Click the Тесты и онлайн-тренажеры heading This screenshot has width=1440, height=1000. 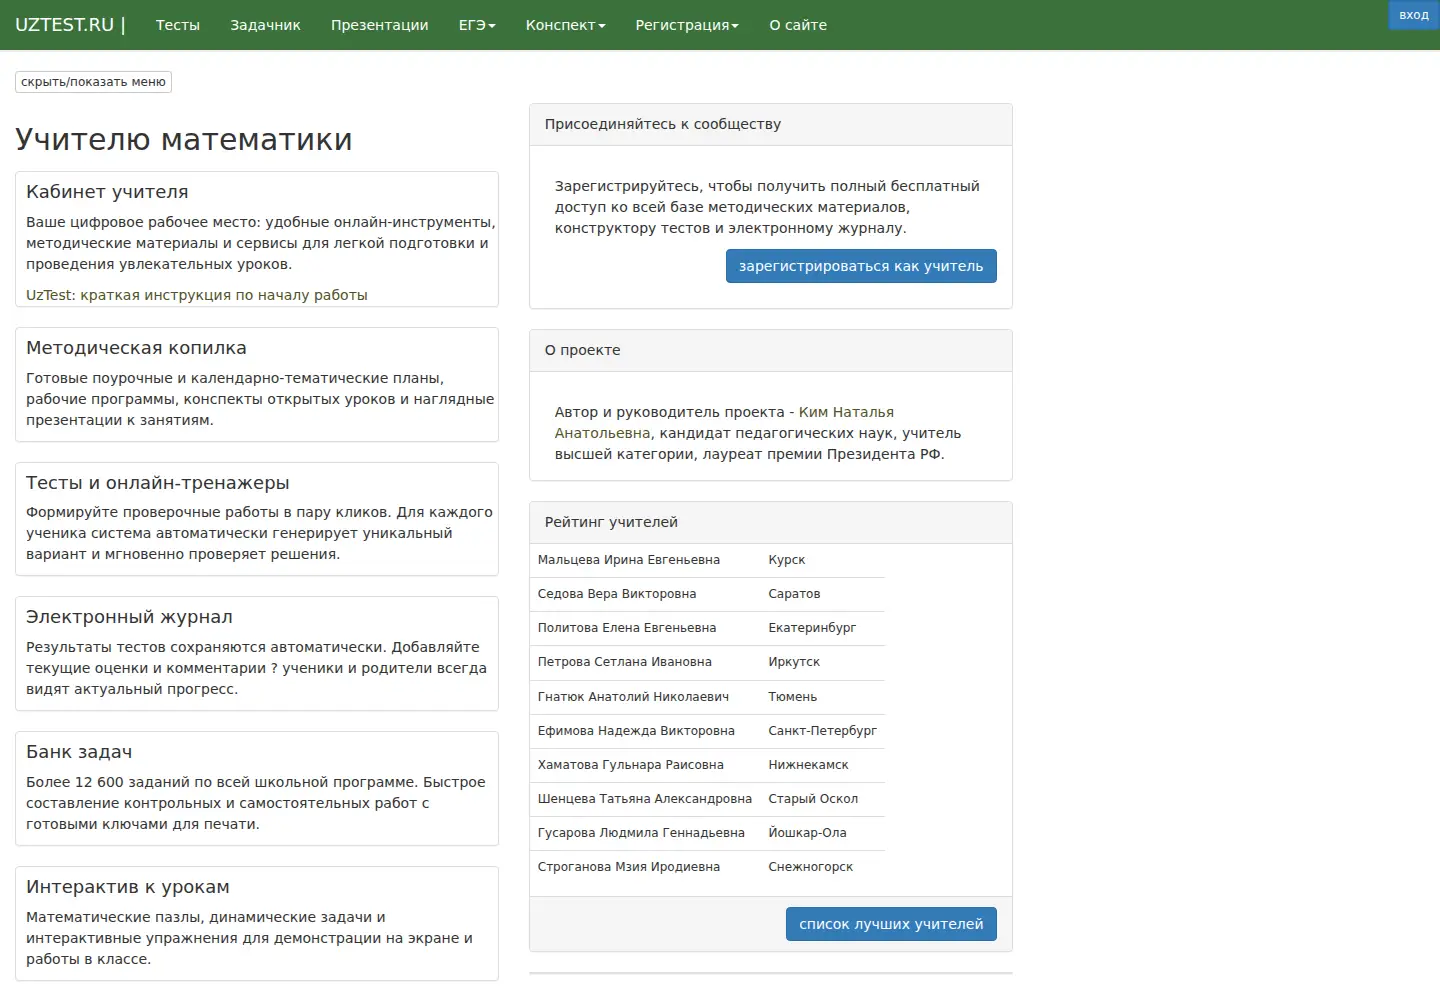(x=158, y=483)
